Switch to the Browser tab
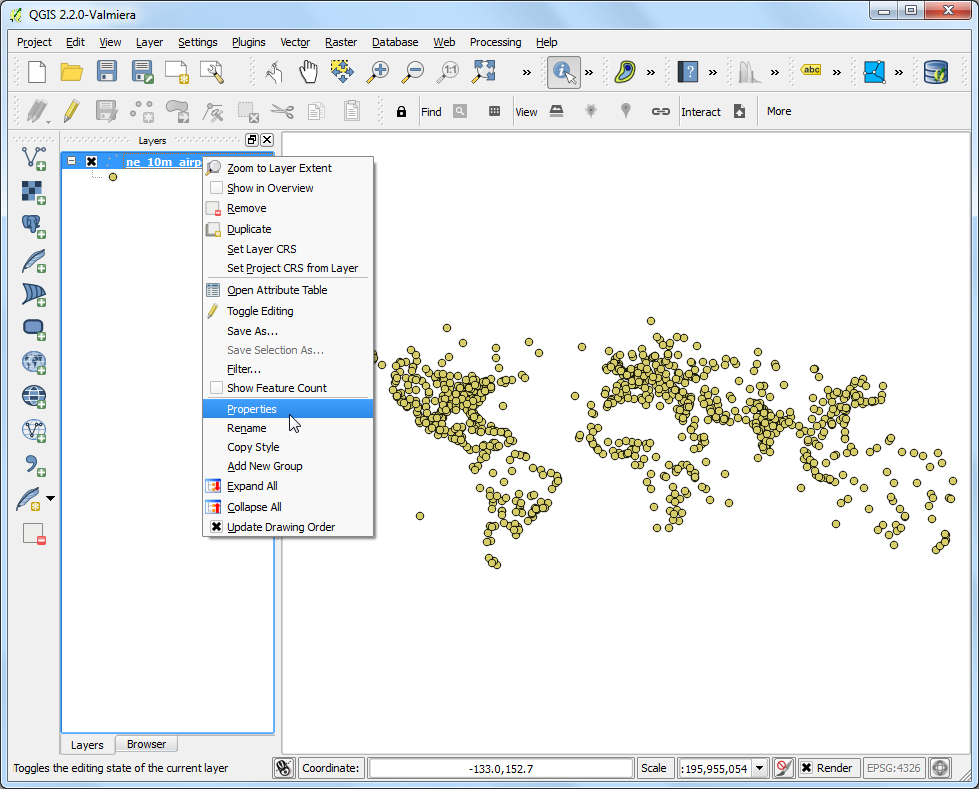This screenshot has height=789, width=979. click(146, 744)
